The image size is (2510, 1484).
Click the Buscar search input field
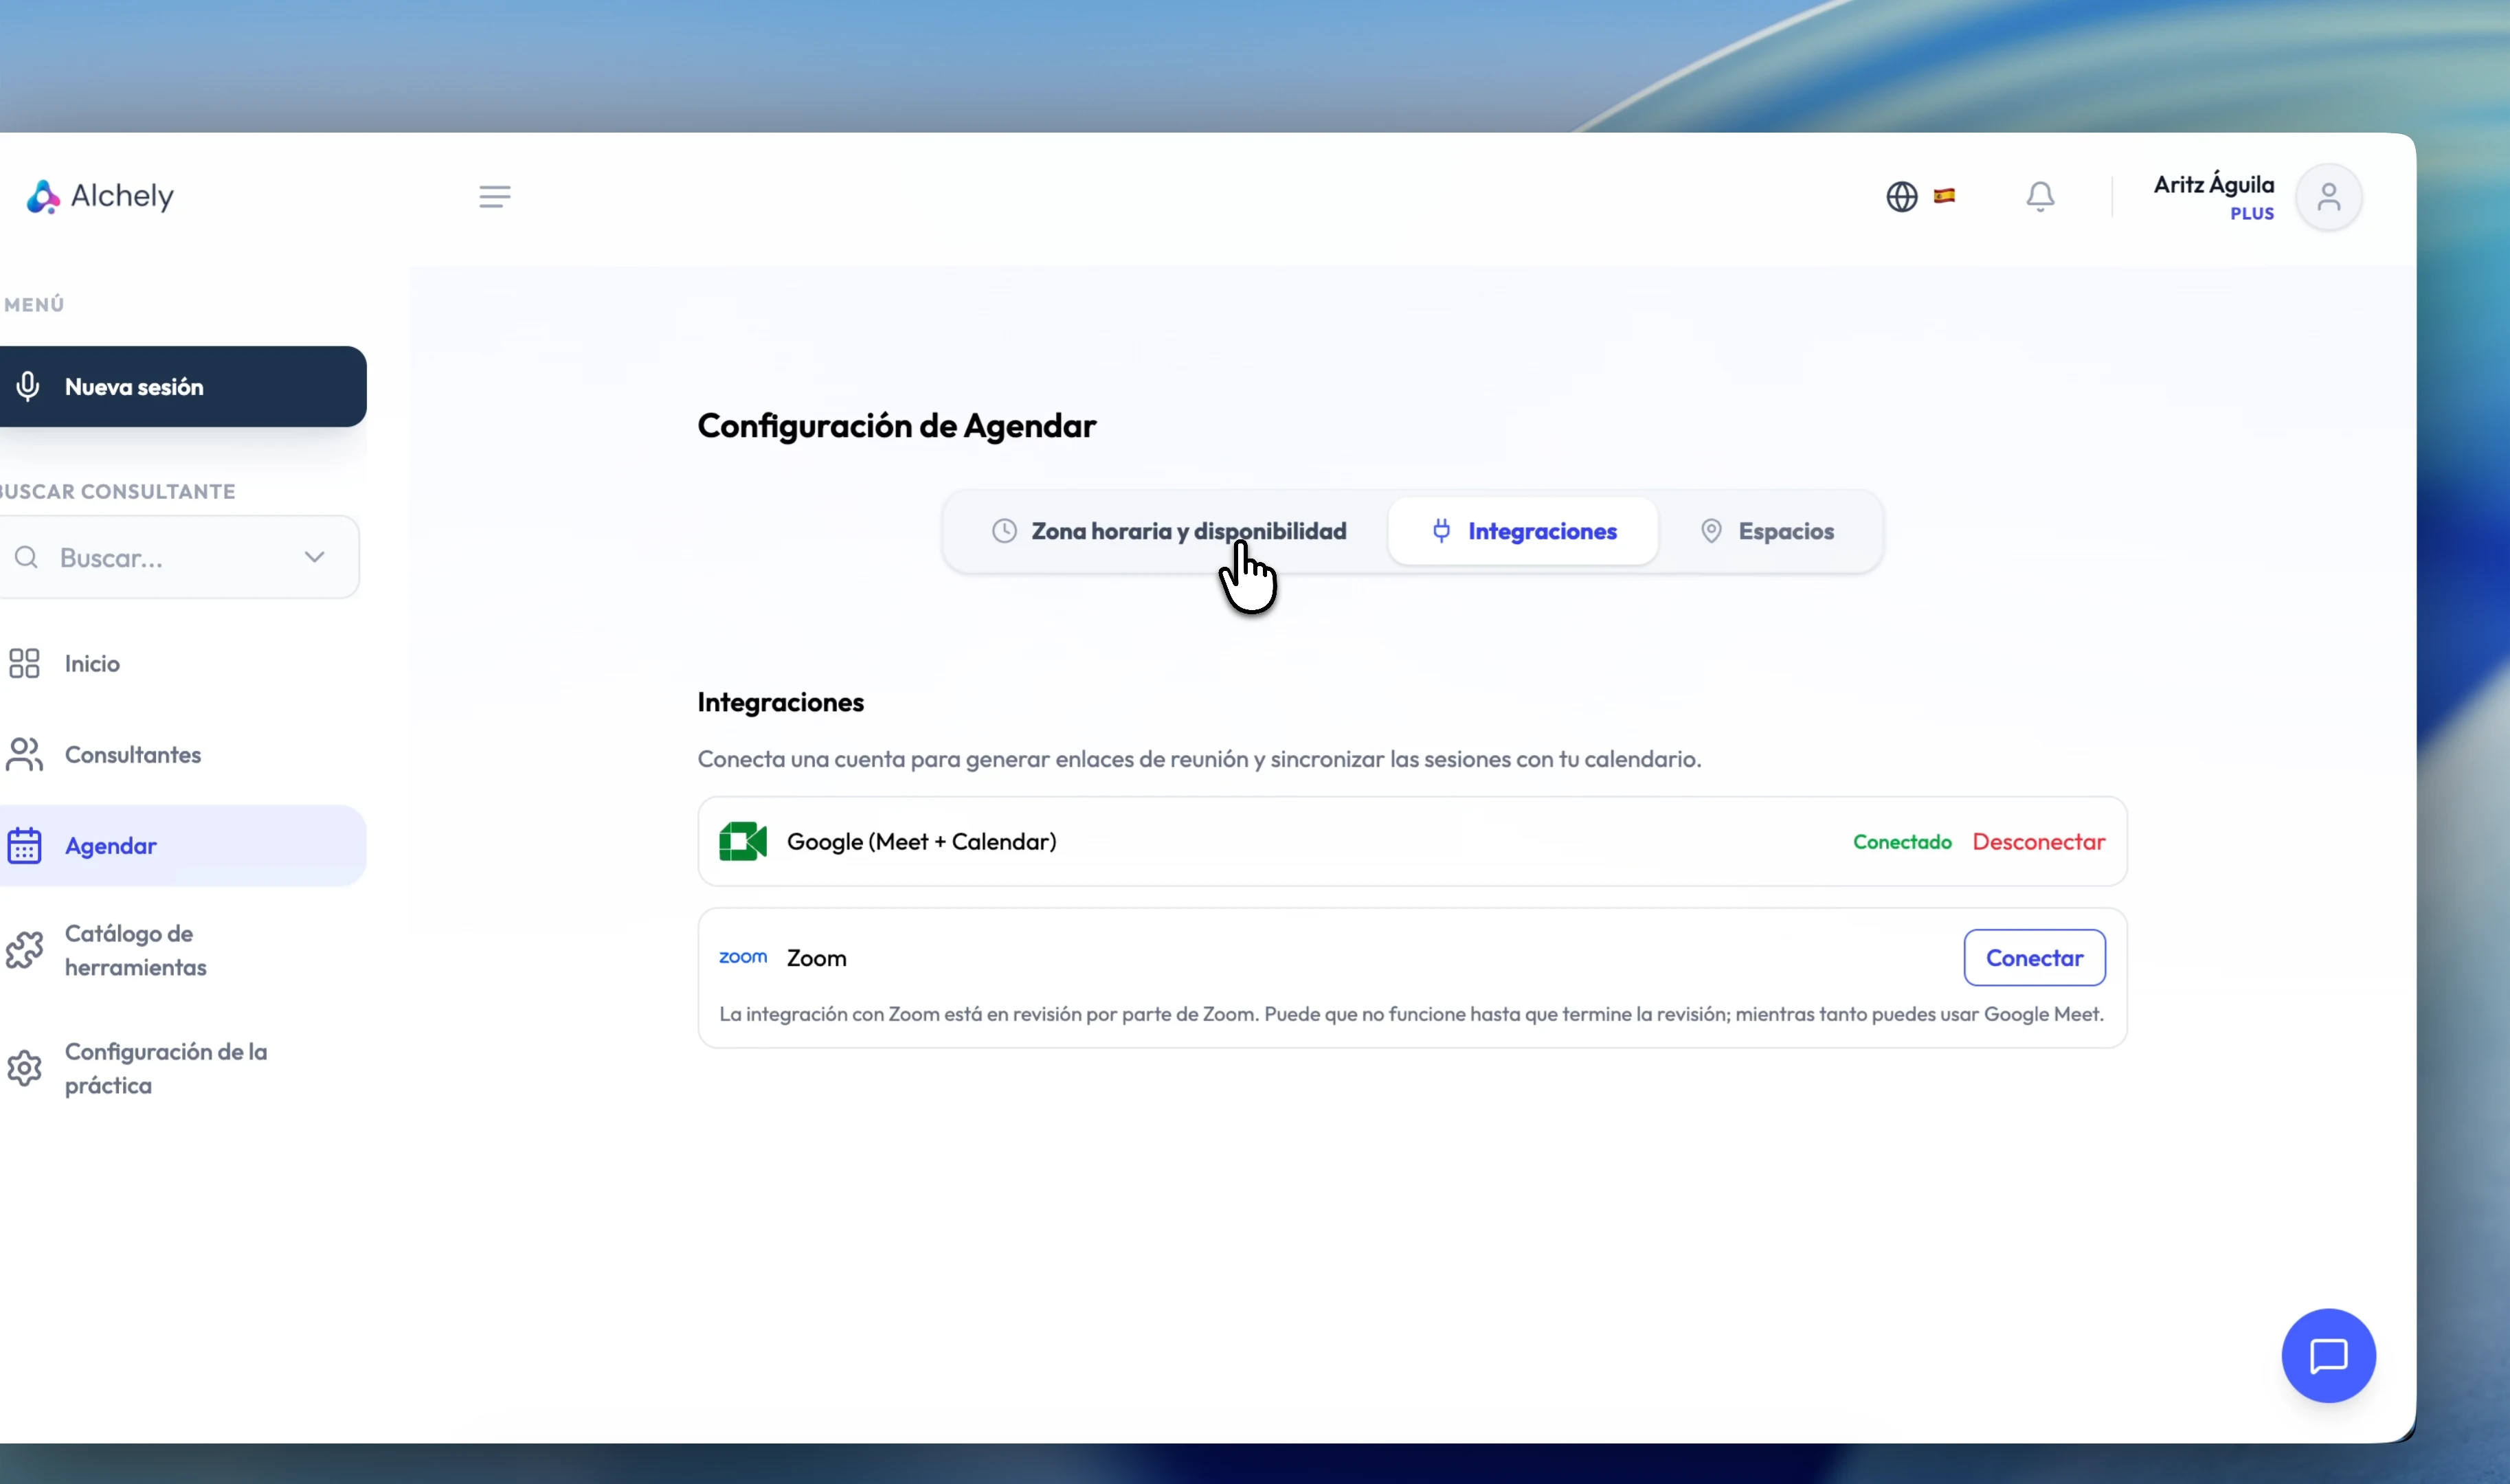180,557
